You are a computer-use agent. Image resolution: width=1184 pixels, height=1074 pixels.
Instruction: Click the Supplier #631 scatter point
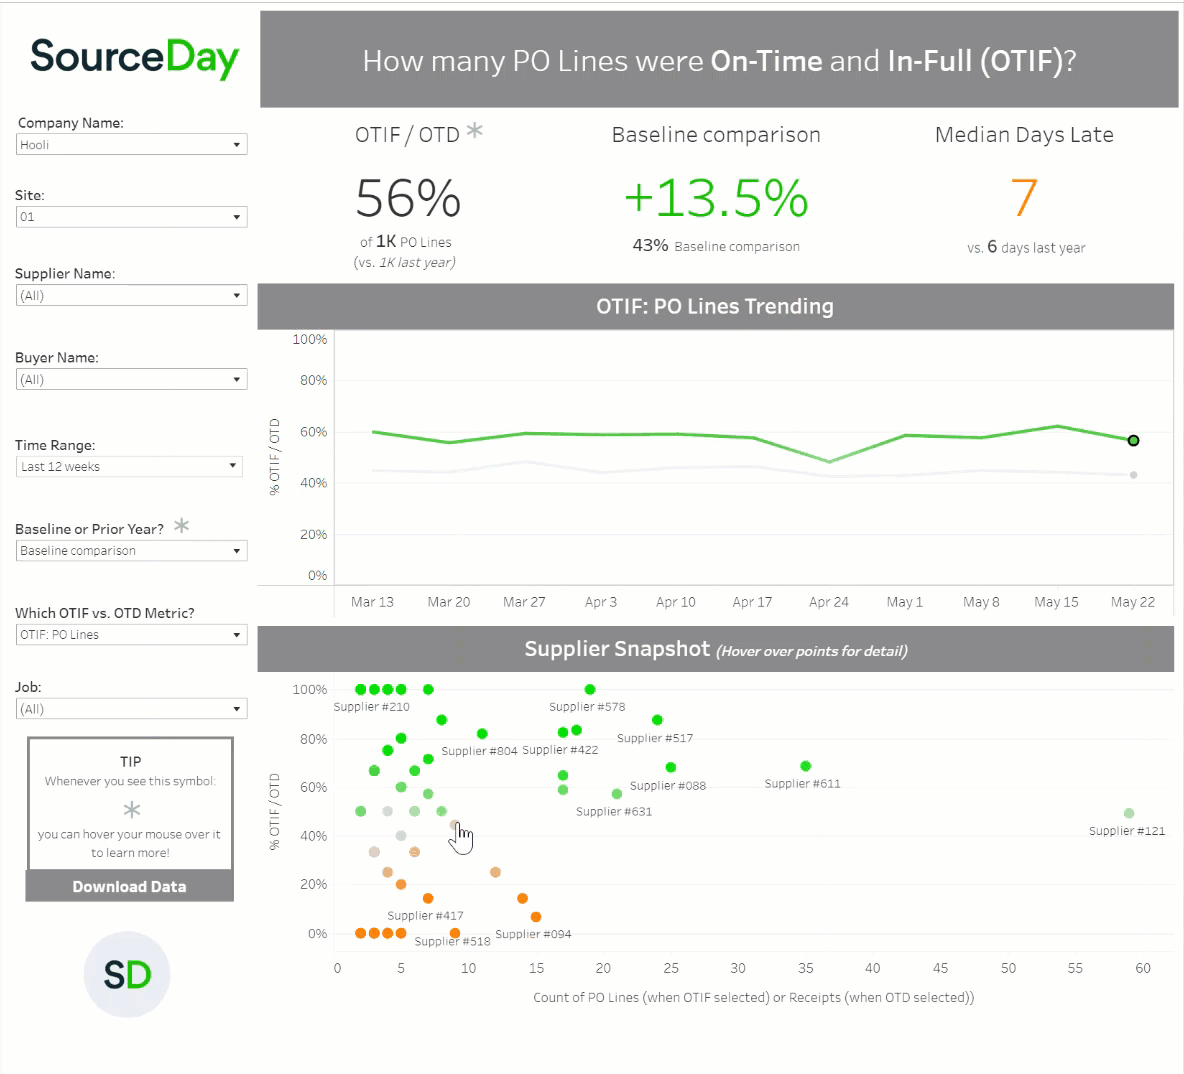point(617,794)
